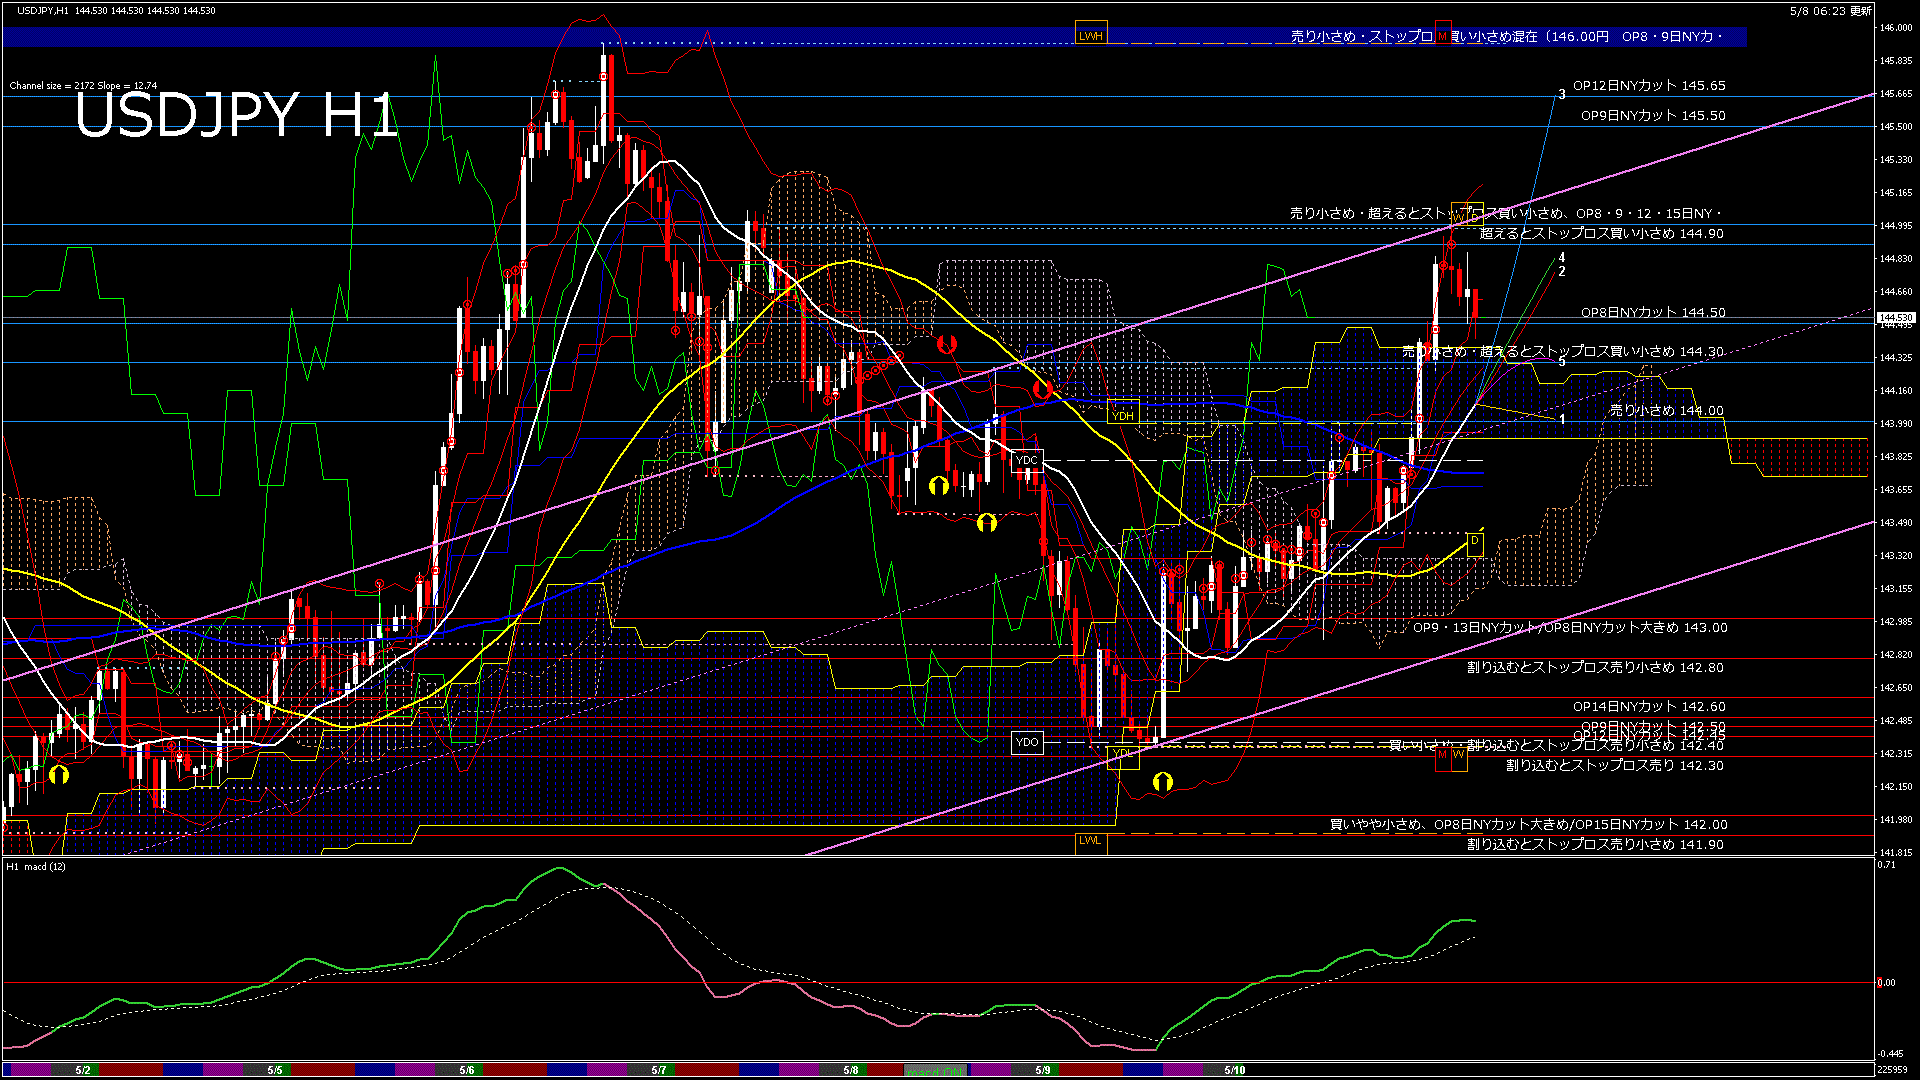1920x1080 pixels.
Task: Select OP12日NYカット 145.65 label
Action: (x=1648, y=86)
